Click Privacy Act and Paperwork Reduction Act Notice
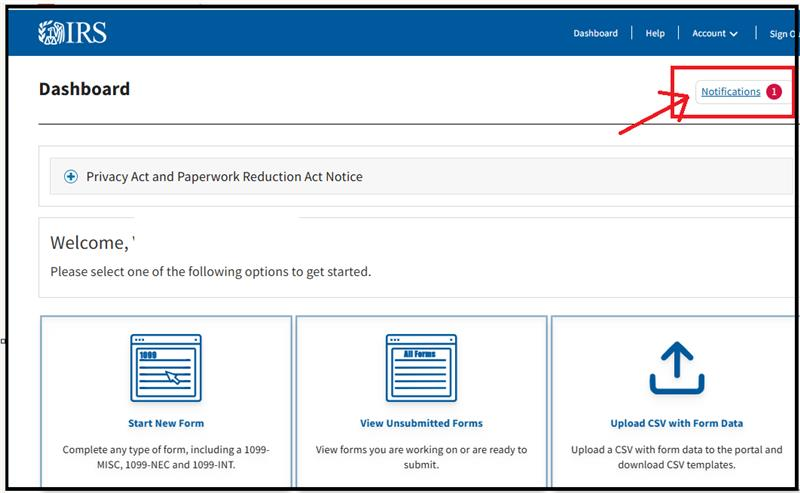Screen dimensions: 800x493 tap(224, 177)
